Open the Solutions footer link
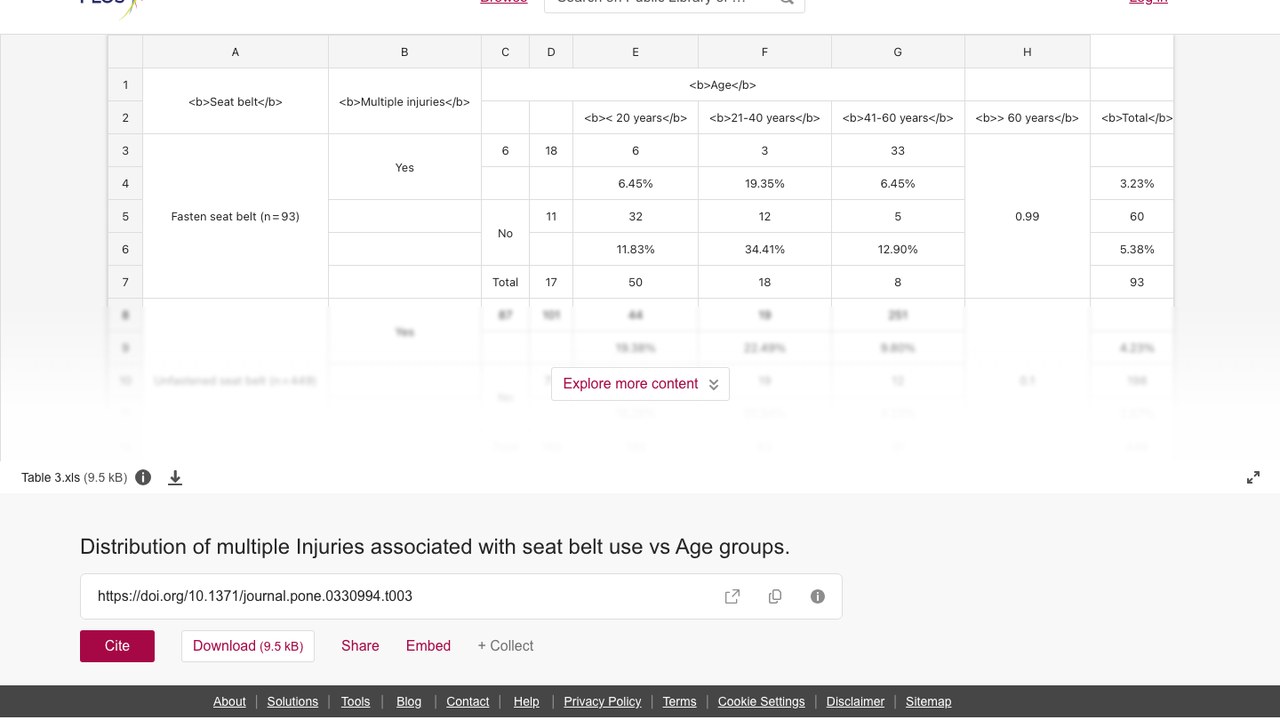Image resolution: width=1280 pixels, height=720 pixels. (x=292, y=702)
